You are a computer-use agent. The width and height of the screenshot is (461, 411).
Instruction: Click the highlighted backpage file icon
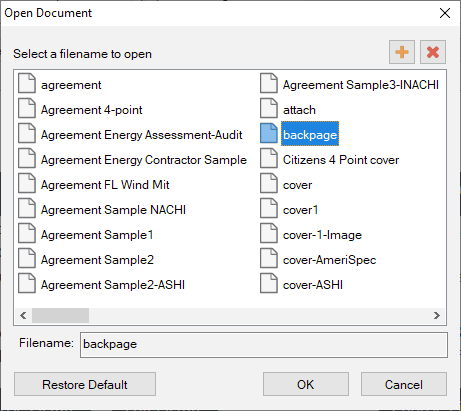click(x=269, y=133)
